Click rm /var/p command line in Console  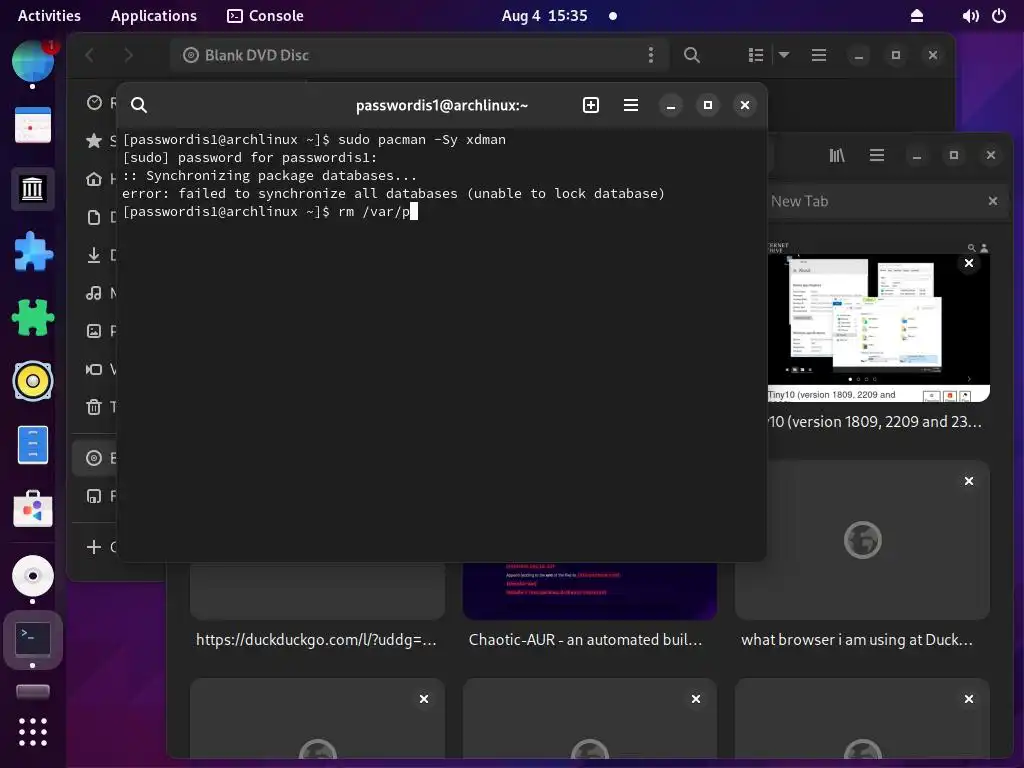pyautogui.click(x=270, y=212)
